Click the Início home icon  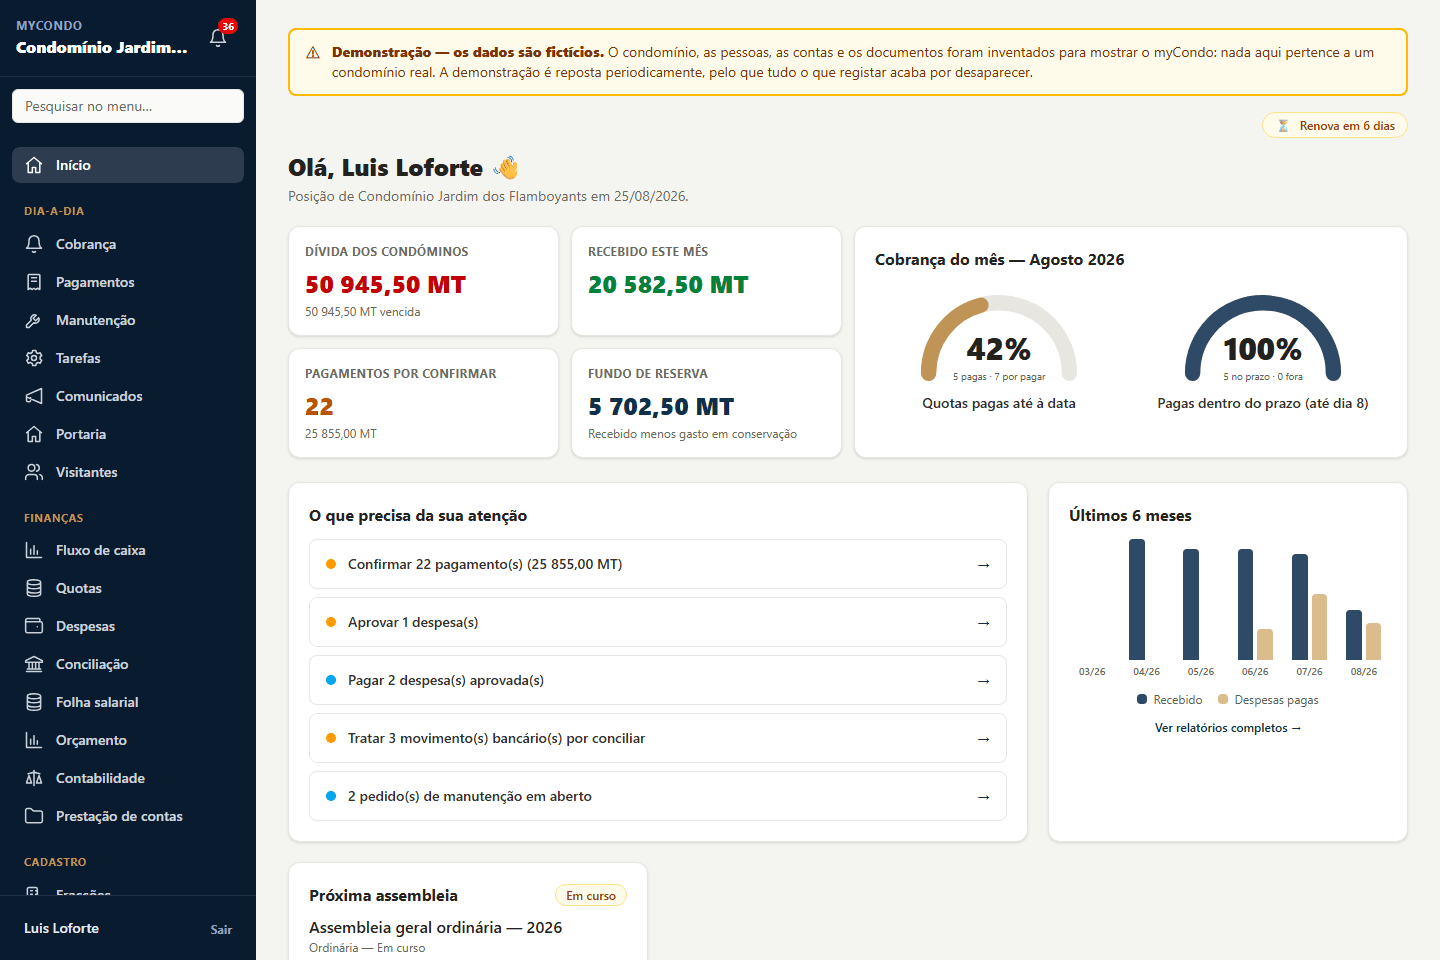point(34,165)
